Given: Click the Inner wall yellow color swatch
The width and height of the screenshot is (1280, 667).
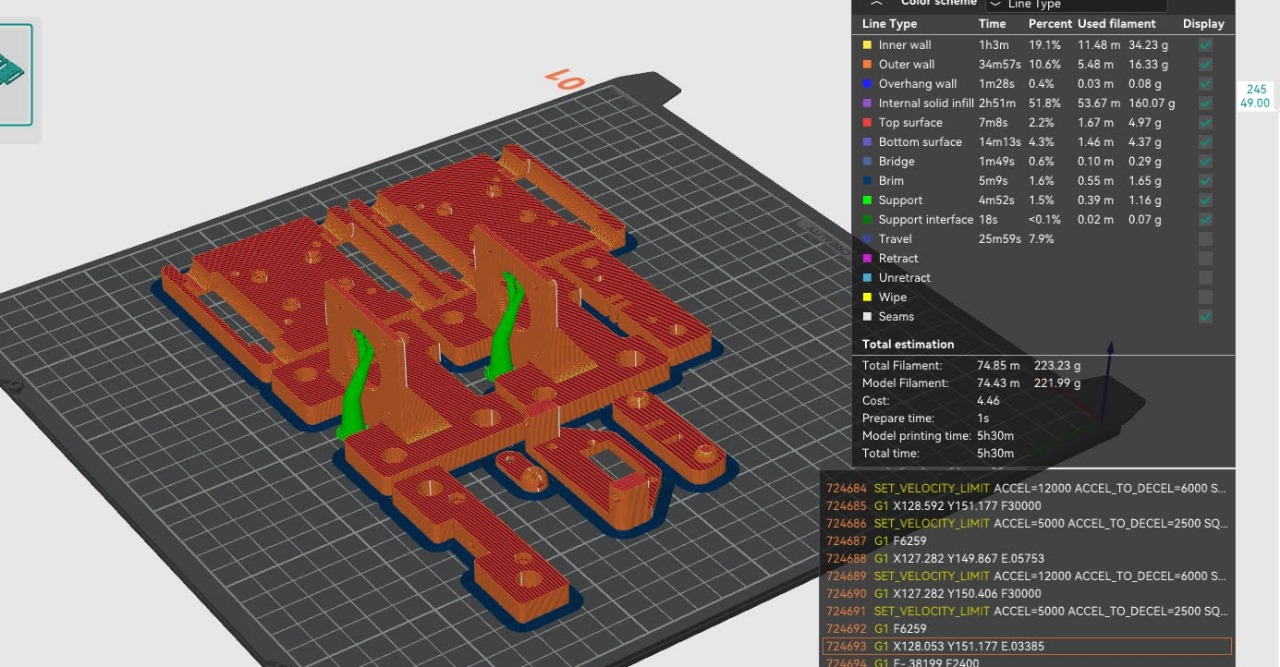Looking at the screenshot, I should (867, 45).
